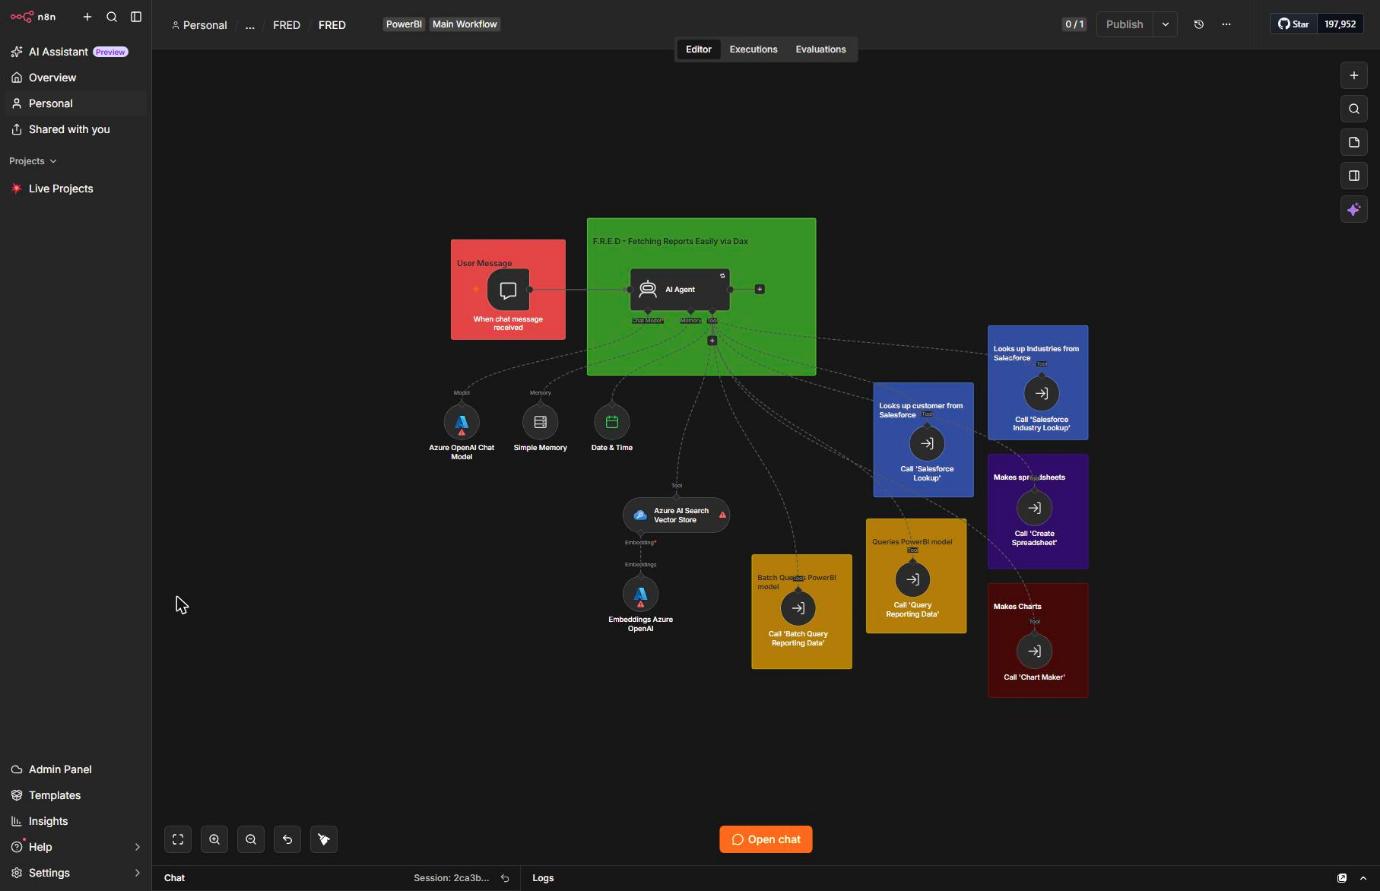Tidy up workflow nodes
This screenshot has width=1380, height=891.
coord(324,840)
